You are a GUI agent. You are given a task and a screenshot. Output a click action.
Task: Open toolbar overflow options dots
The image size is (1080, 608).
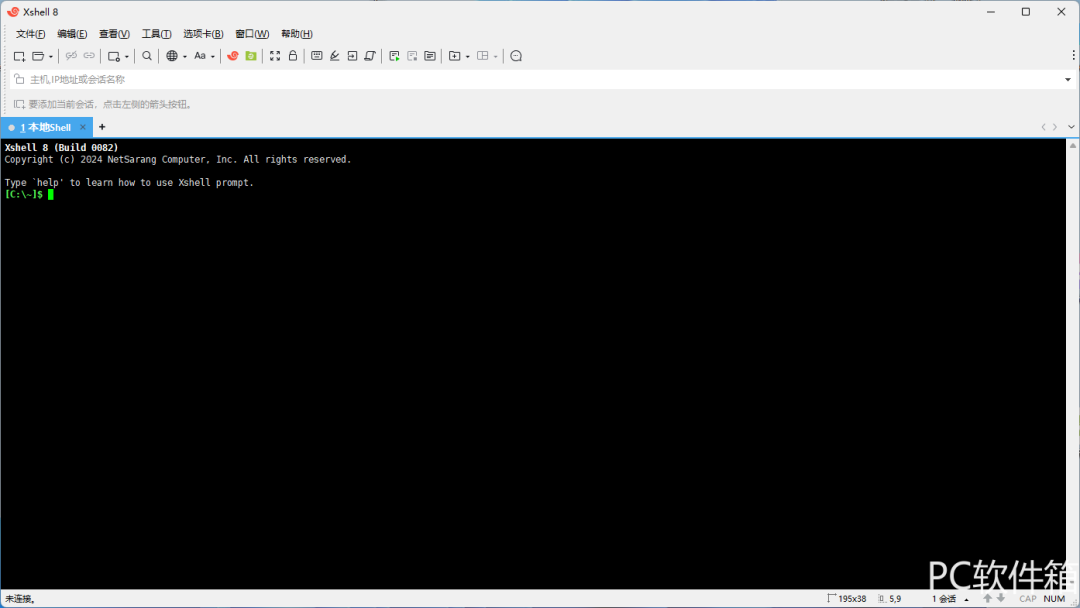pos(1073,56)
